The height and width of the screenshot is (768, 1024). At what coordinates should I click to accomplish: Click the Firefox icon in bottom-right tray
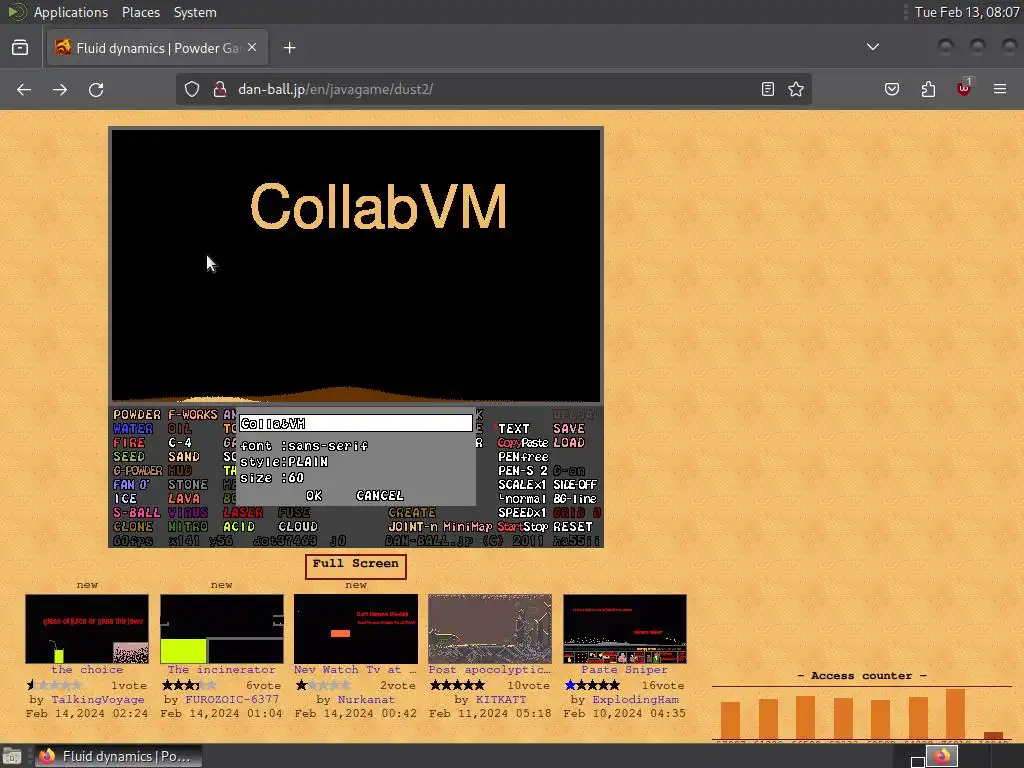click(x=942, y=756)
